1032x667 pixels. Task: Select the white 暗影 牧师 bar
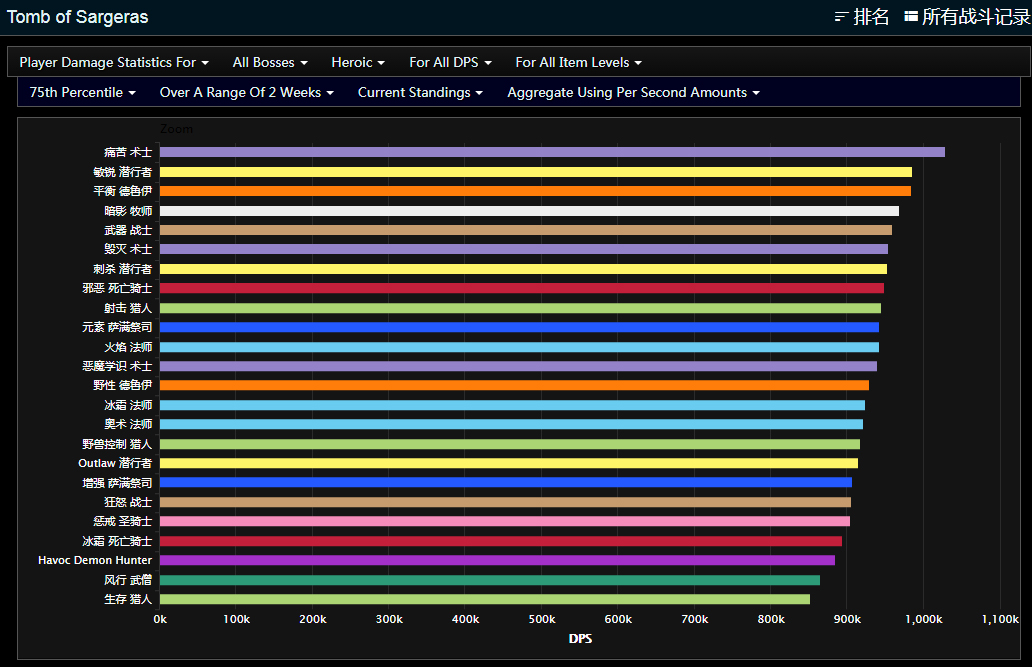[529, 211]
